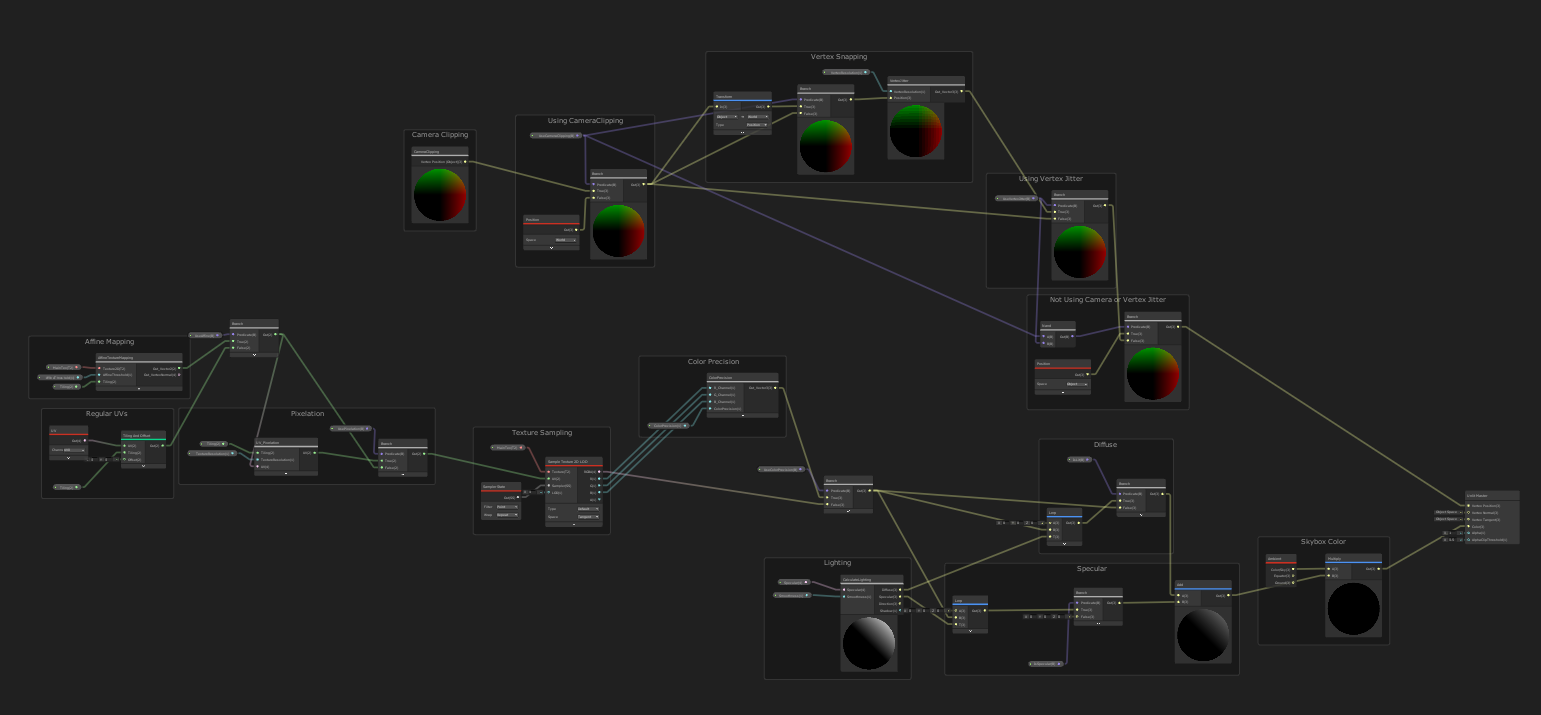Image resolution: width=1541 pixels, height=715 pixels.
Task: Open Sample Texture 2D LOD Space dropdown
Action: pos(588,517)
